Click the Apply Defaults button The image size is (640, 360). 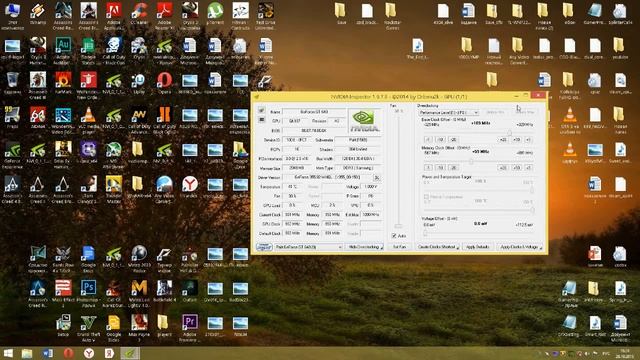pyautogui.click(x=478, y=247)
